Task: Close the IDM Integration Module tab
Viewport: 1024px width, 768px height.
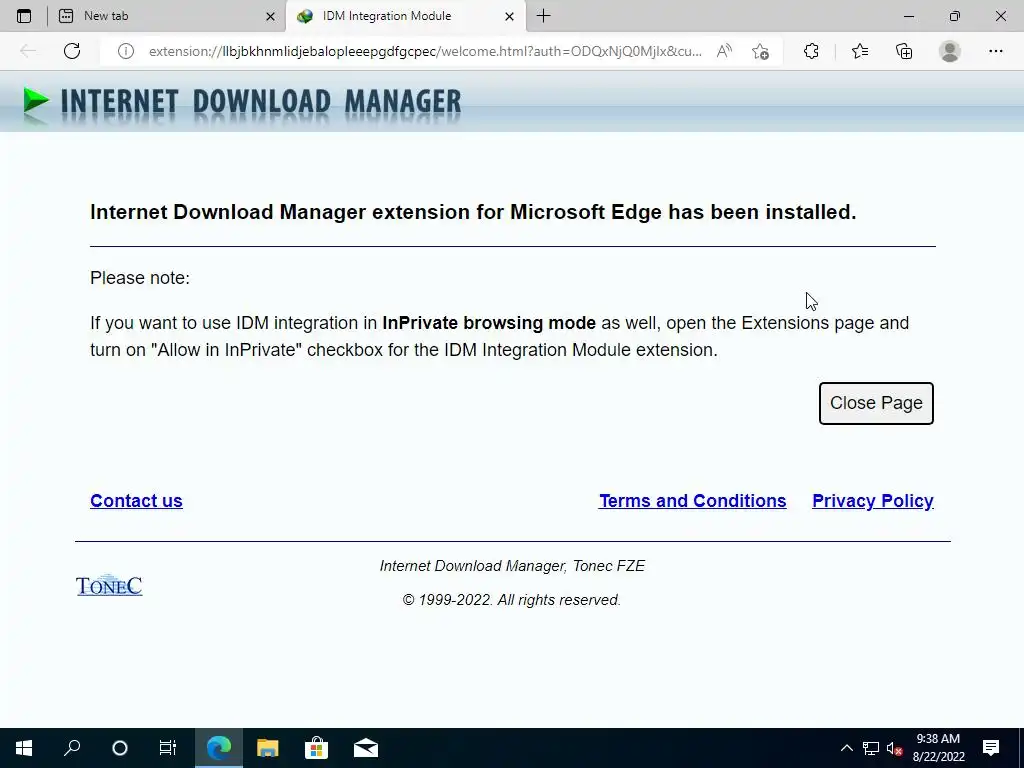Action: 509,16
